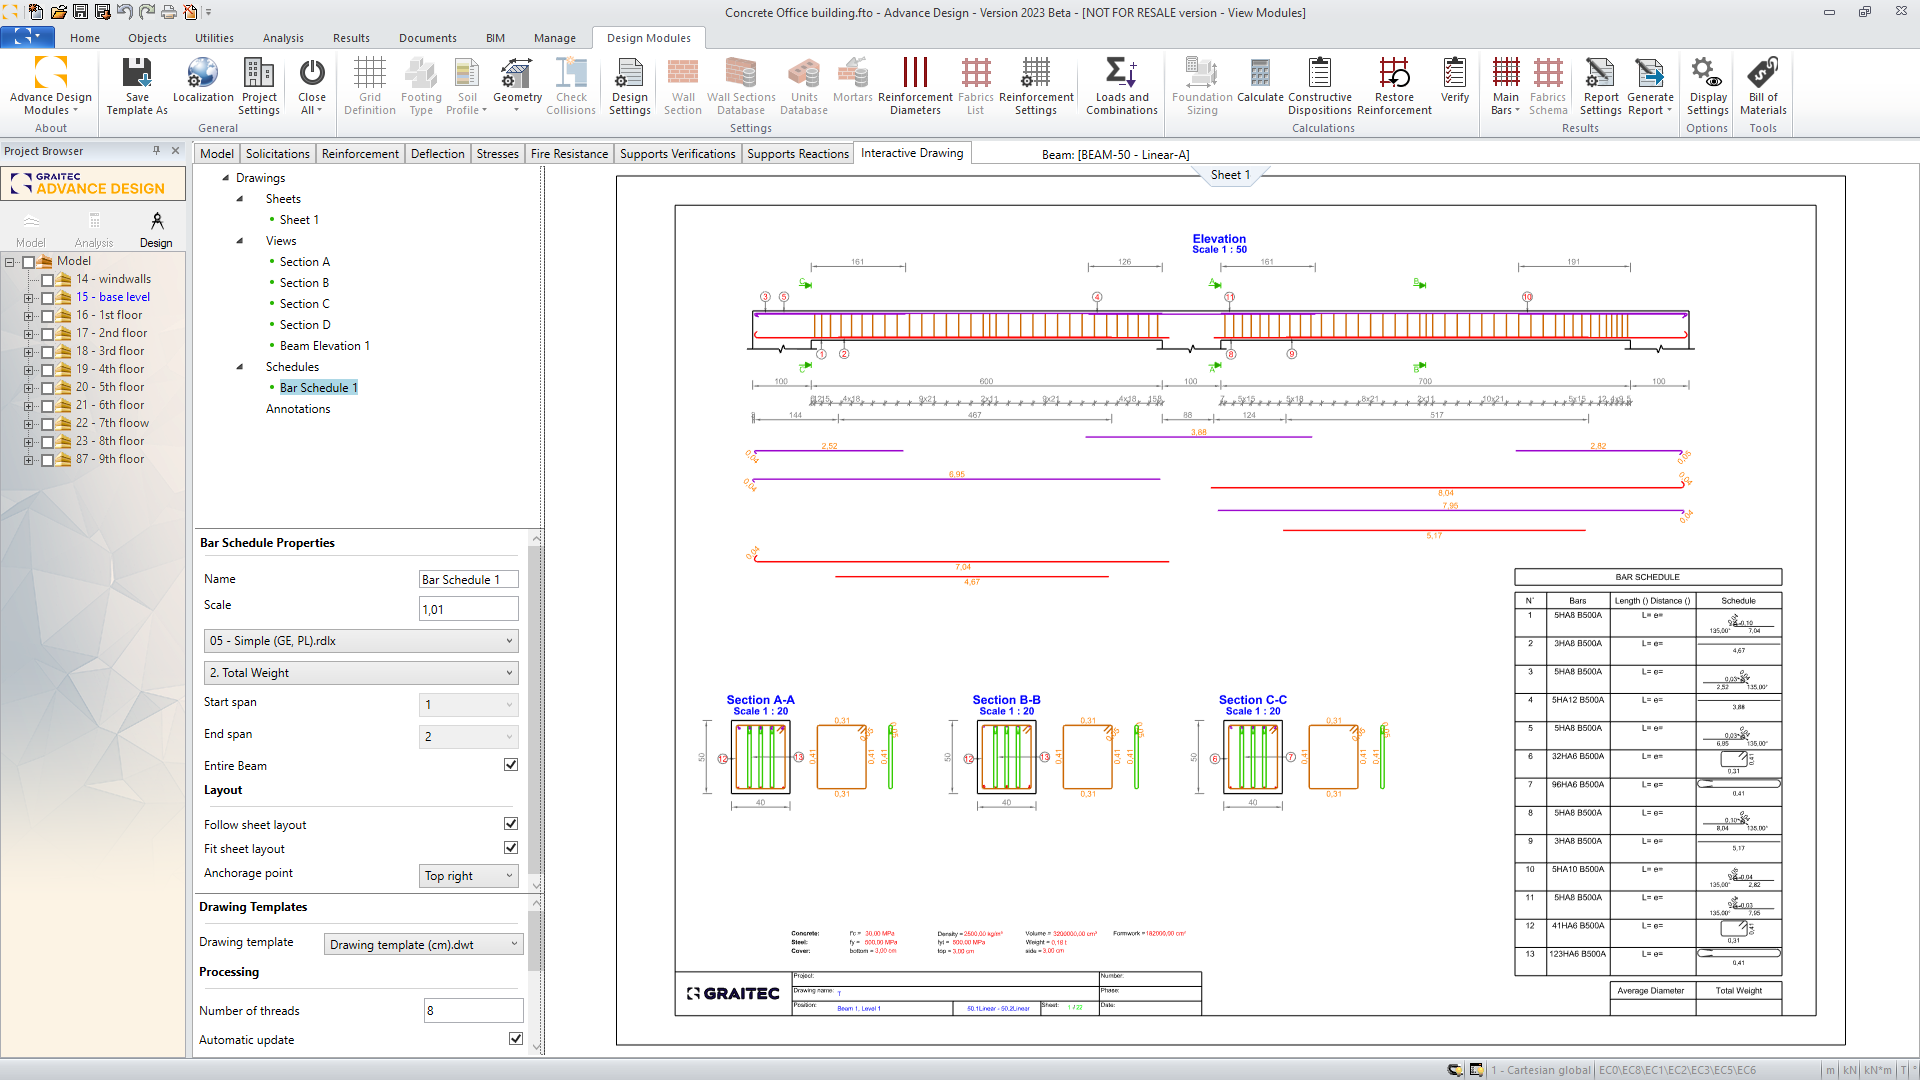
Task: Open the Start span dropdown
Action: pos(468,705)
